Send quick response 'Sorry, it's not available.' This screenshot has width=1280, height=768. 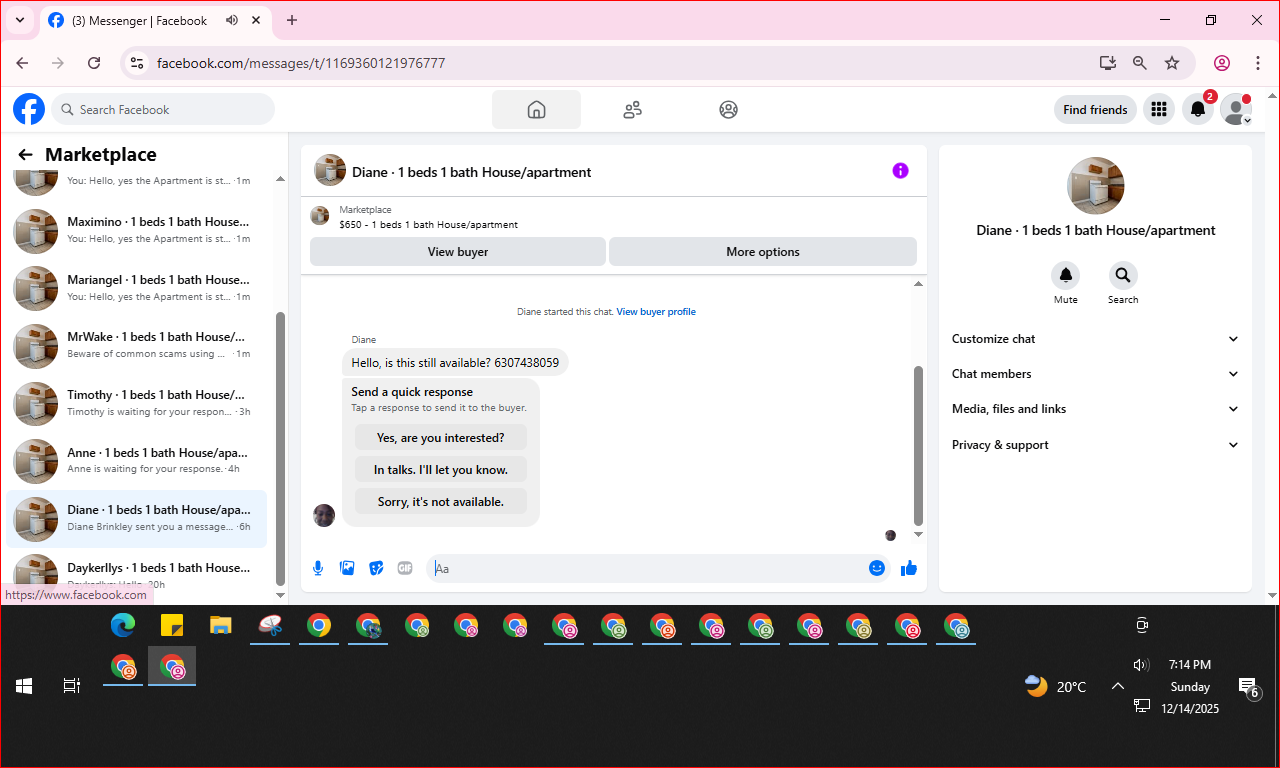(x=441, y=502)
